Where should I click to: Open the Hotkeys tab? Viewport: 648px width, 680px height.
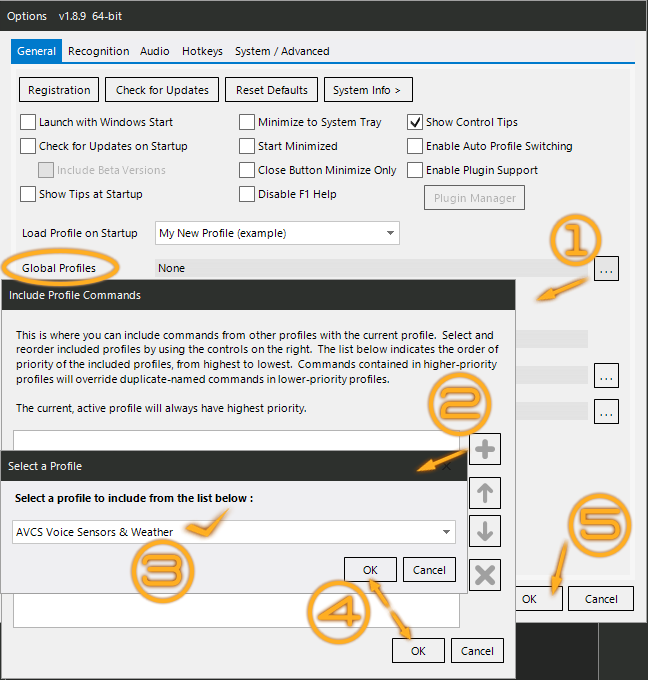tap(202, 51)
